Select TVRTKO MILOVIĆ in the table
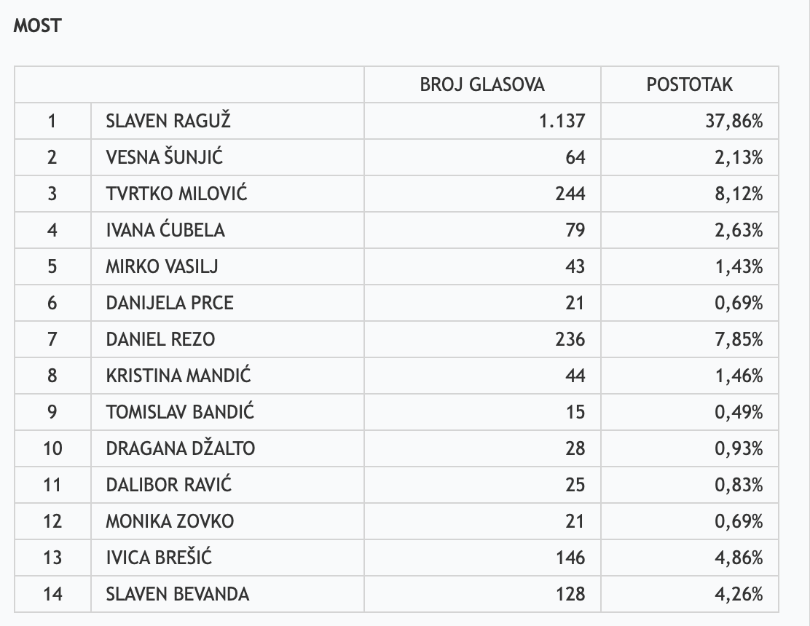The width and height of the screenshot is (810, 626). [x=176, y=194]
